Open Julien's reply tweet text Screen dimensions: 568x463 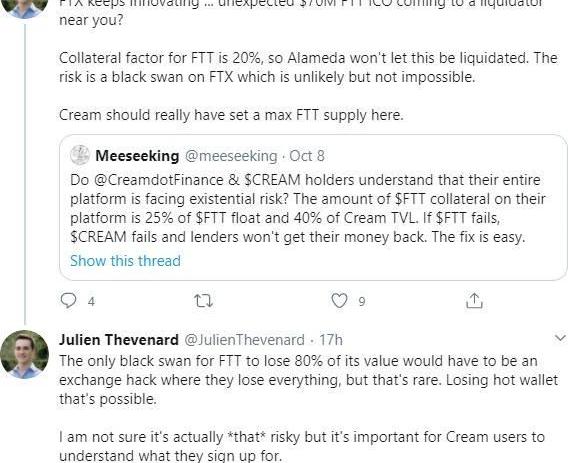(x=309, y=408)
